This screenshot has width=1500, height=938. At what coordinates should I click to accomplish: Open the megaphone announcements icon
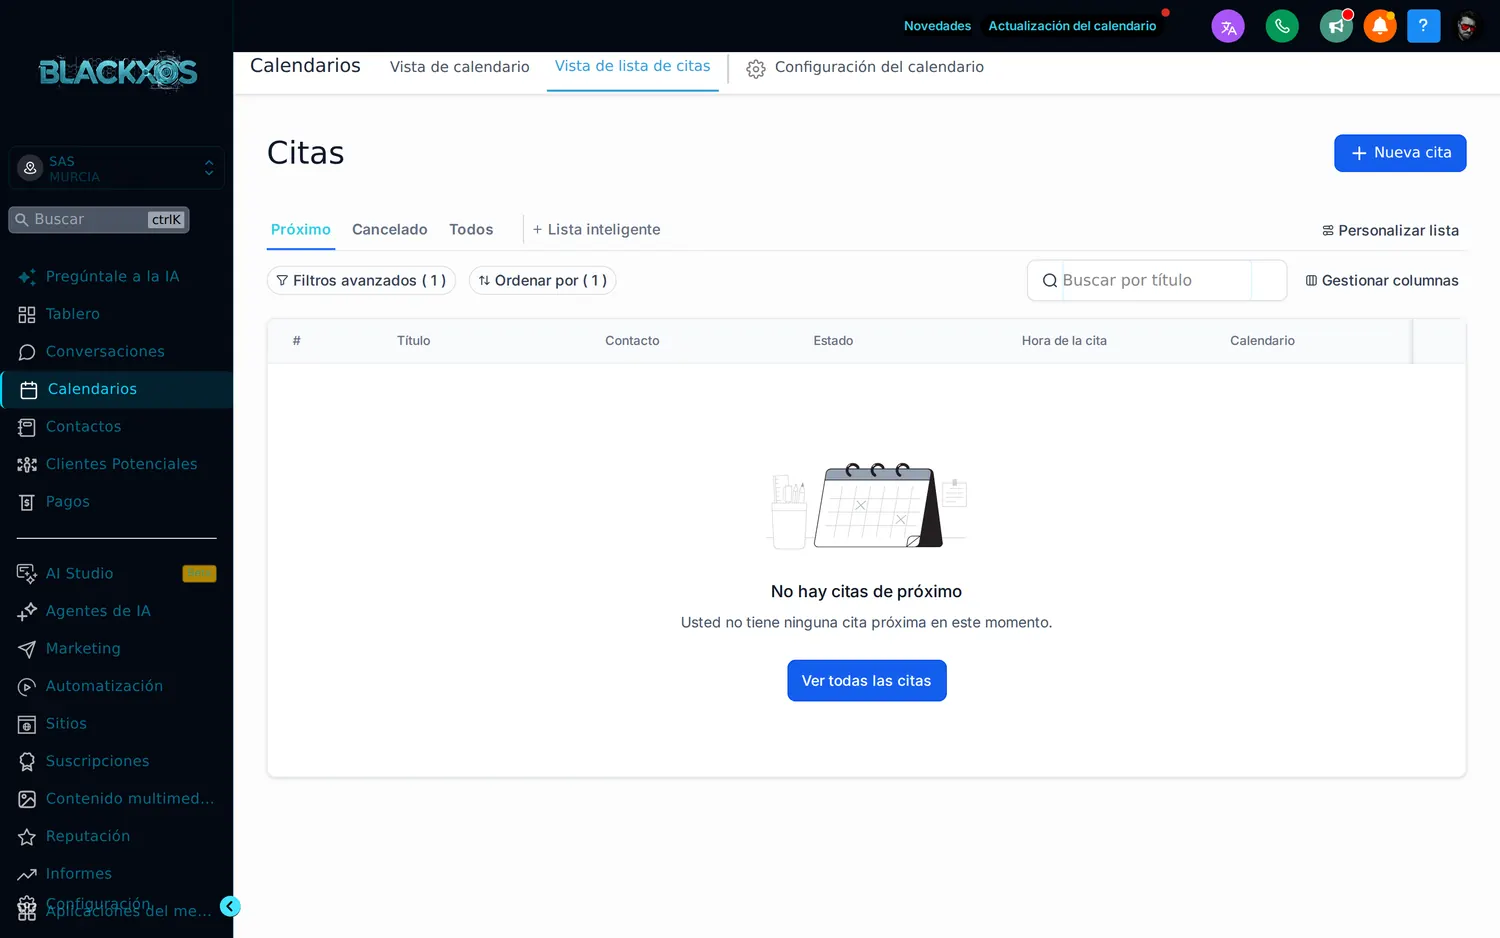(x=1336, y=26)
